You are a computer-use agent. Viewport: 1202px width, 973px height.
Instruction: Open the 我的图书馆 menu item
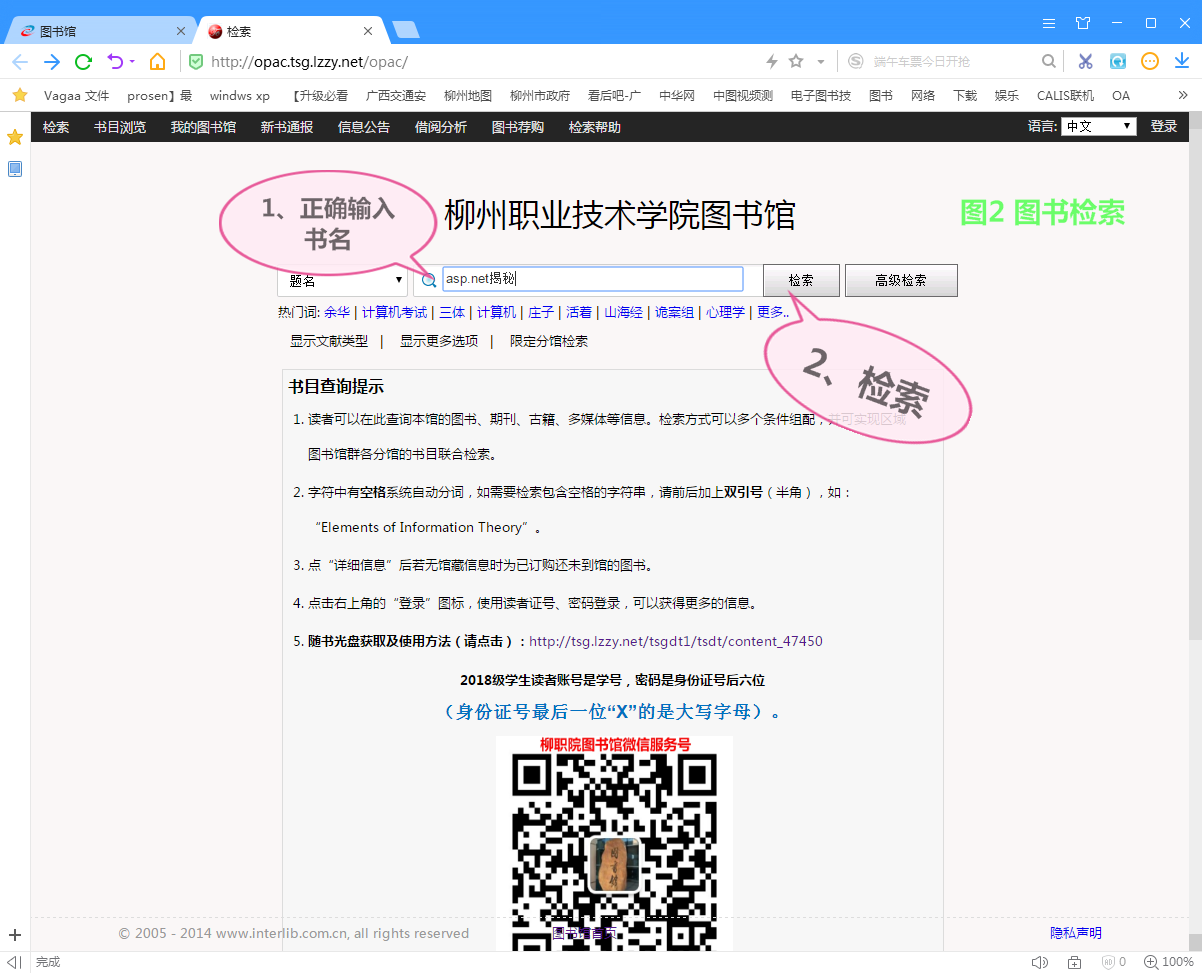(x=203, y=127)
